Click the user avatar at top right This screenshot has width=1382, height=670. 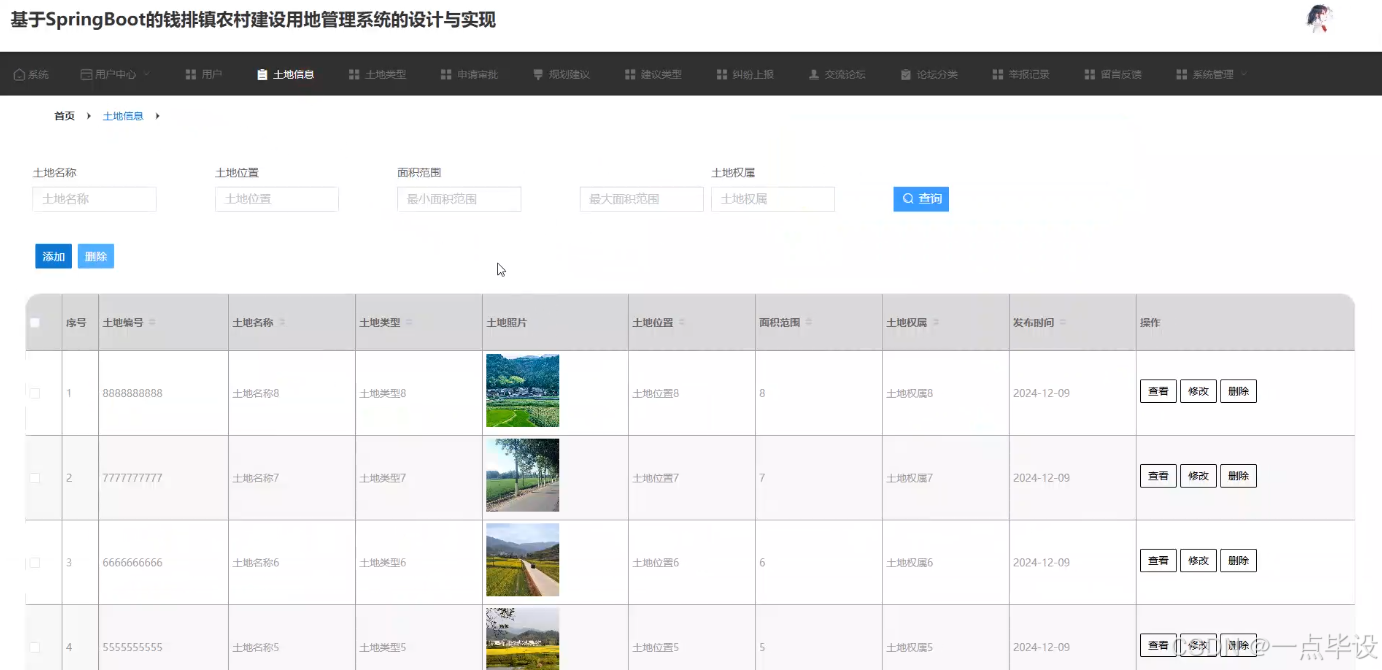click(1320, 19)
